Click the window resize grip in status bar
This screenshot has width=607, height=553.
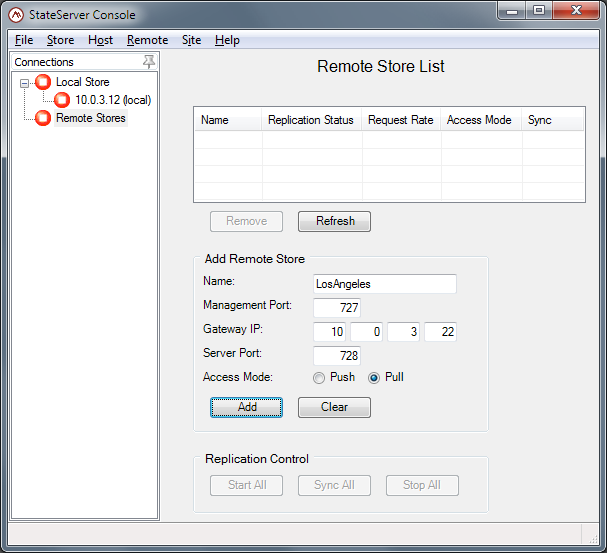(x=593, y=539)
